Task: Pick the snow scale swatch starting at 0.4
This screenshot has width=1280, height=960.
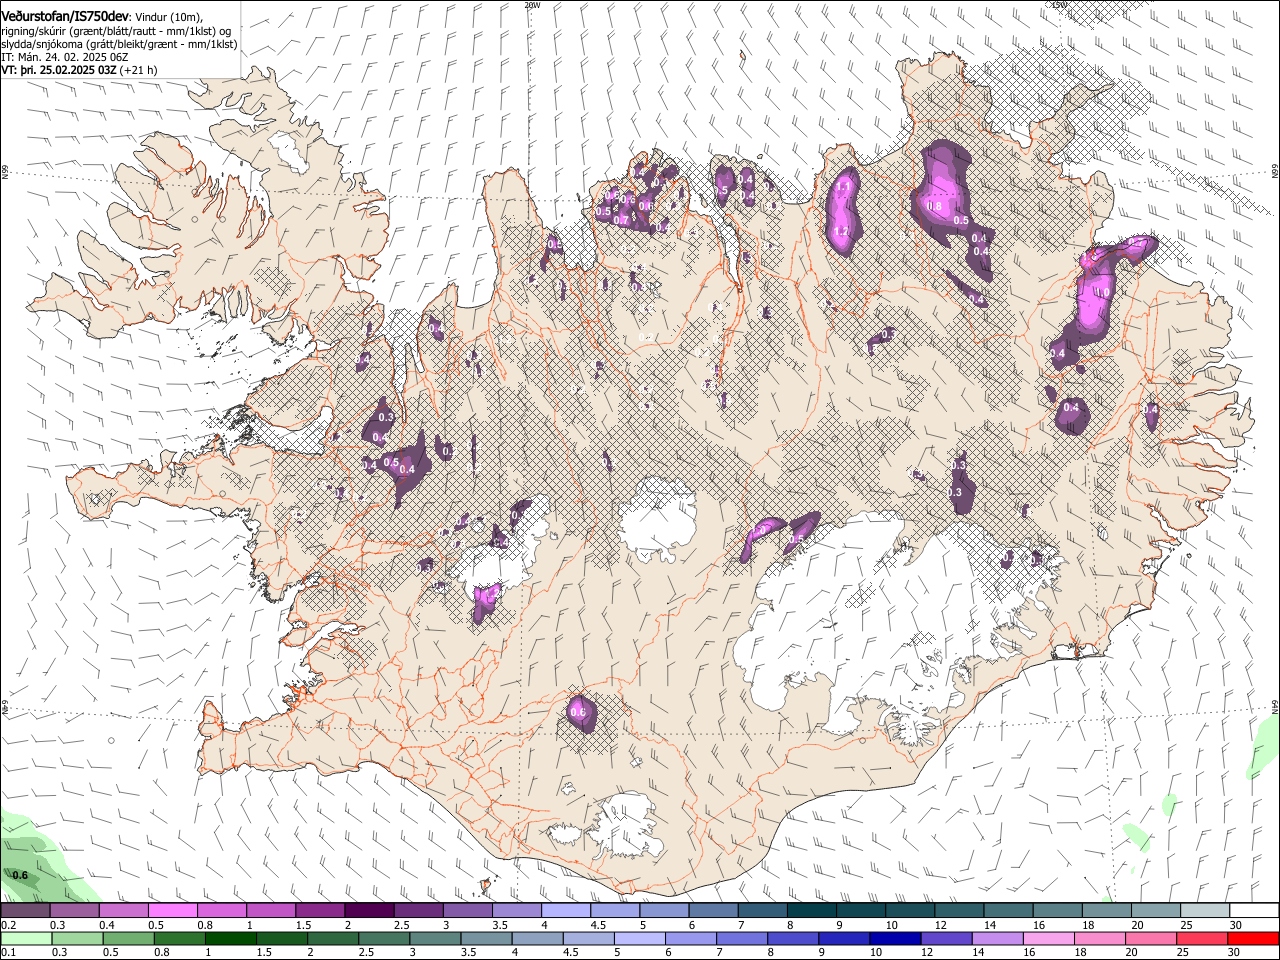Action: (x=123, y=911)
